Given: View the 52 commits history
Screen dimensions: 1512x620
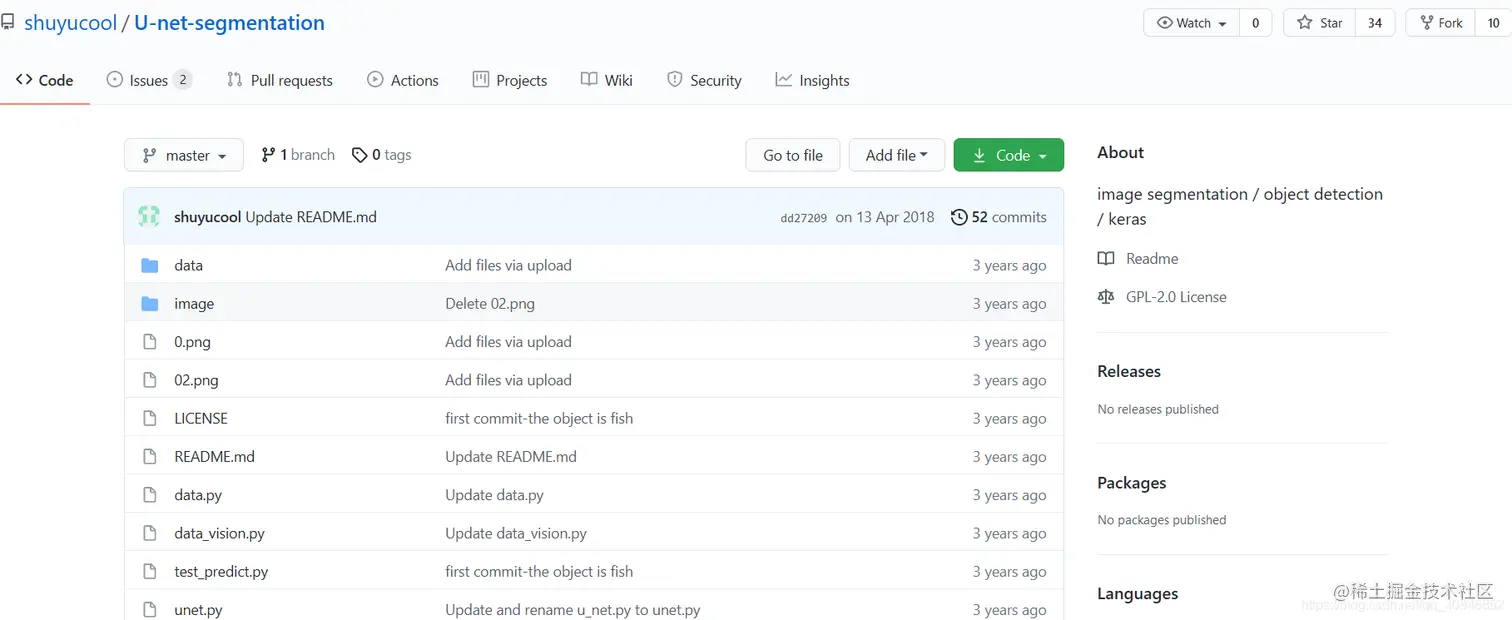Looking at the screenshot, I should click(998, 217).
